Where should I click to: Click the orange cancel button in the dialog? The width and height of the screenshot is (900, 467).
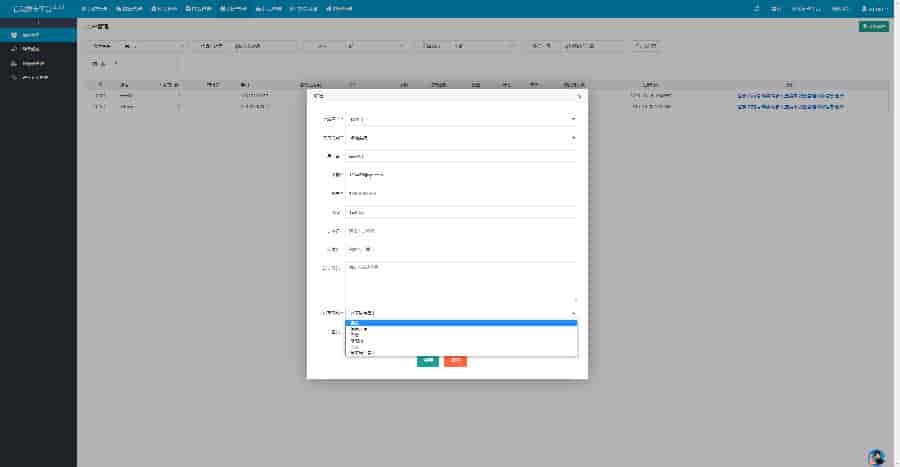point(455,360)
